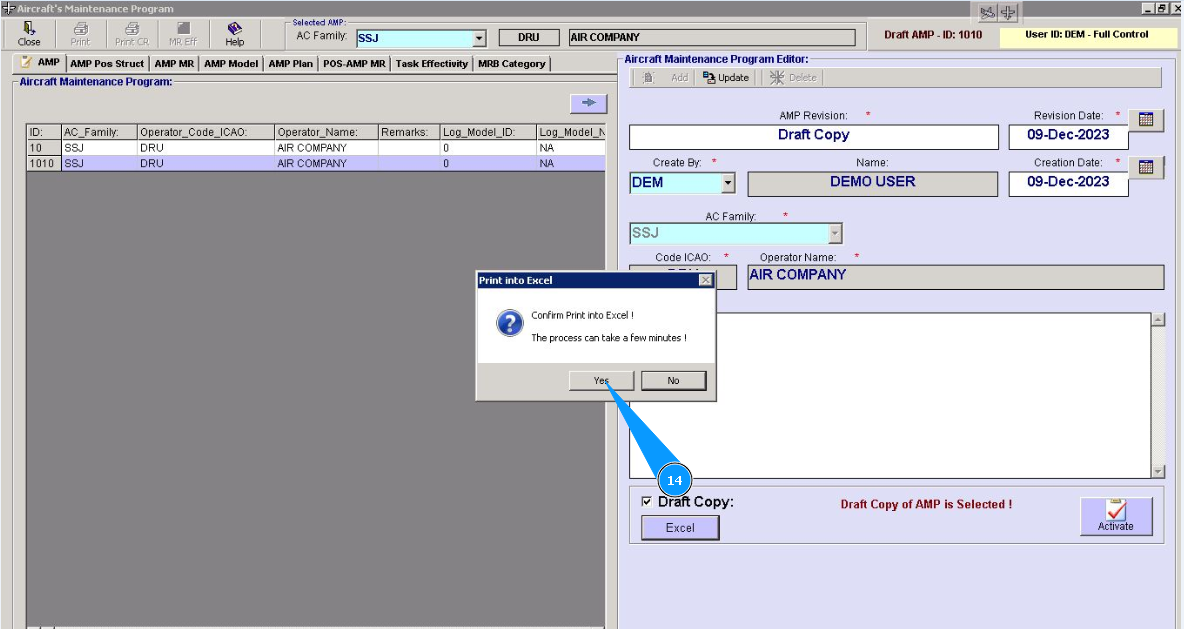Click the Close toolbar icon
This screenshot has height=629, width=1184.
[x=29, y=34]
